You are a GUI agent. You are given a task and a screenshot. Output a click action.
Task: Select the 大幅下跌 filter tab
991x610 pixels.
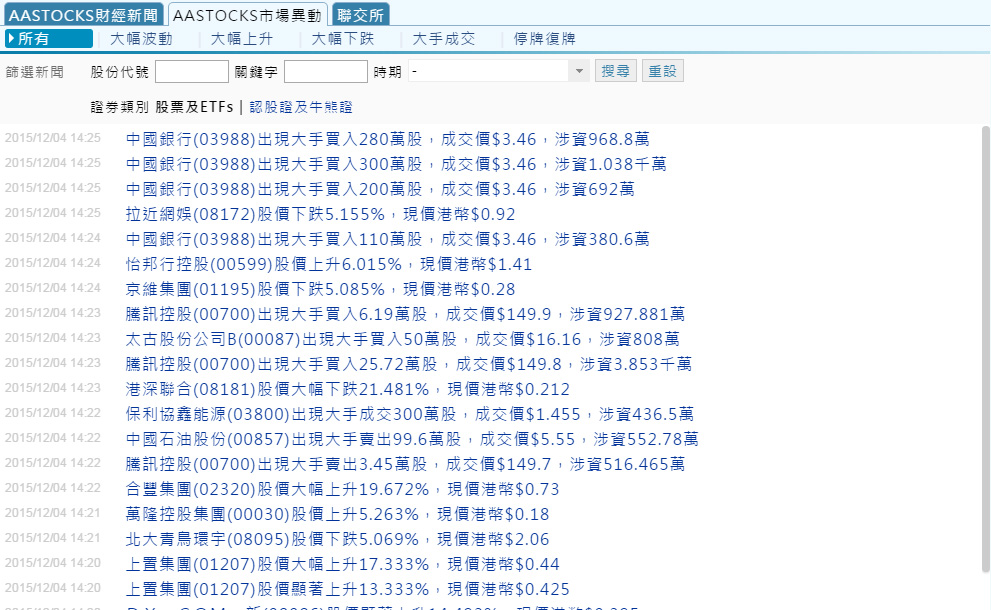(343, 39)
